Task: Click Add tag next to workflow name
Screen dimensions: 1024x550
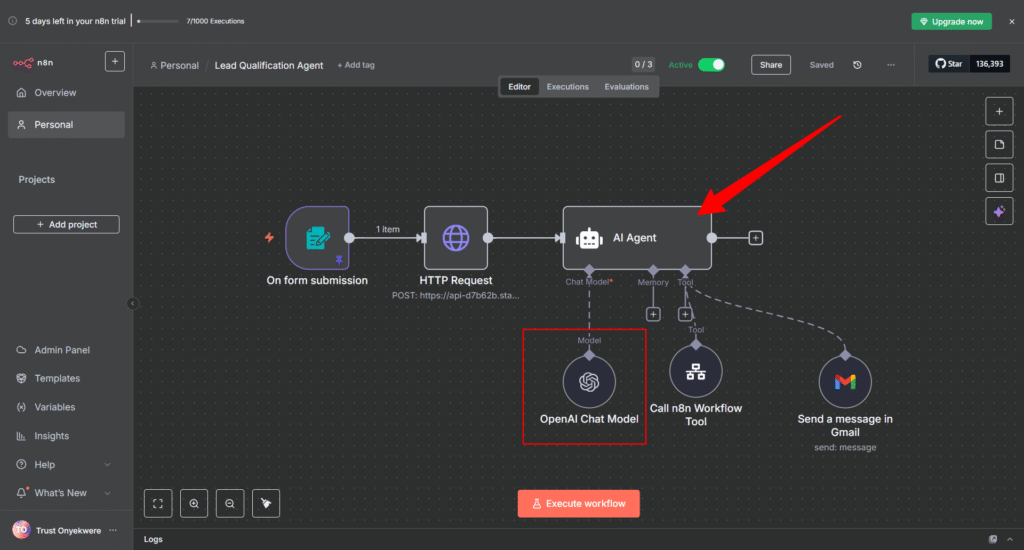Action: coord(356,65)
